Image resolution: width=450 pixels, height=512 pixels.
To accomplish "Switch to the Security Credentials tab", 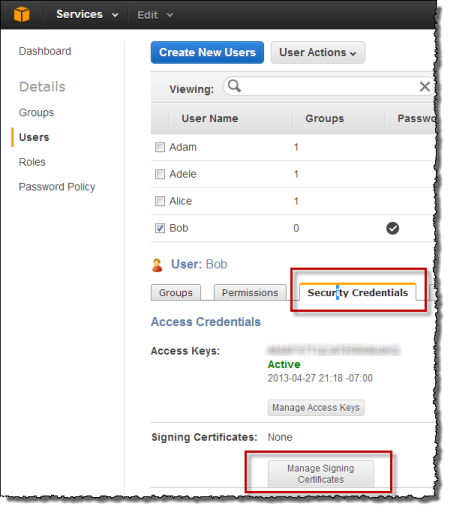I will point(357,292).
